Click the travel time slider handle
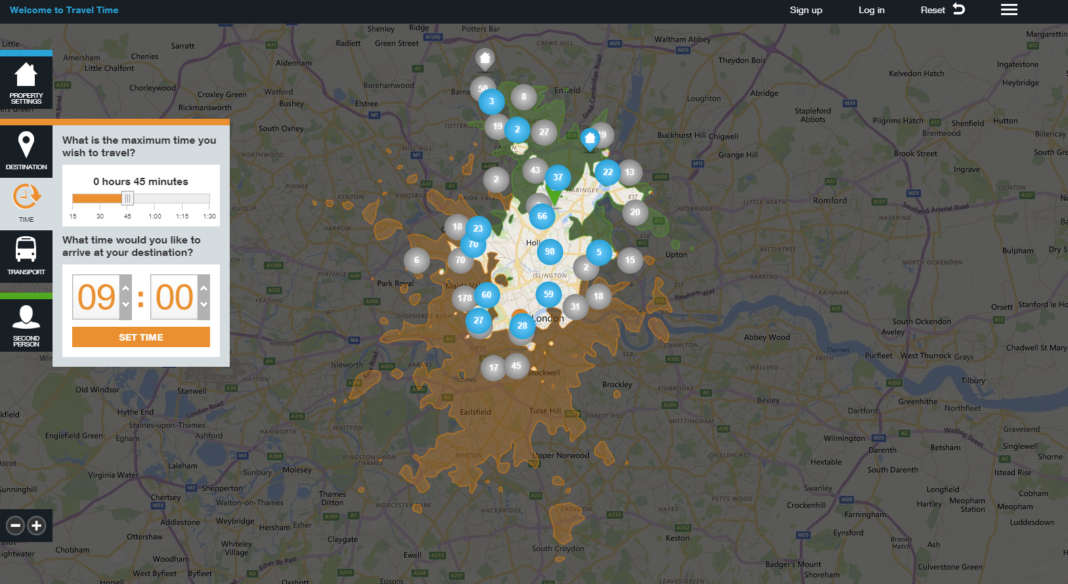Screen dimensions: 1068x584 (127, 198)
